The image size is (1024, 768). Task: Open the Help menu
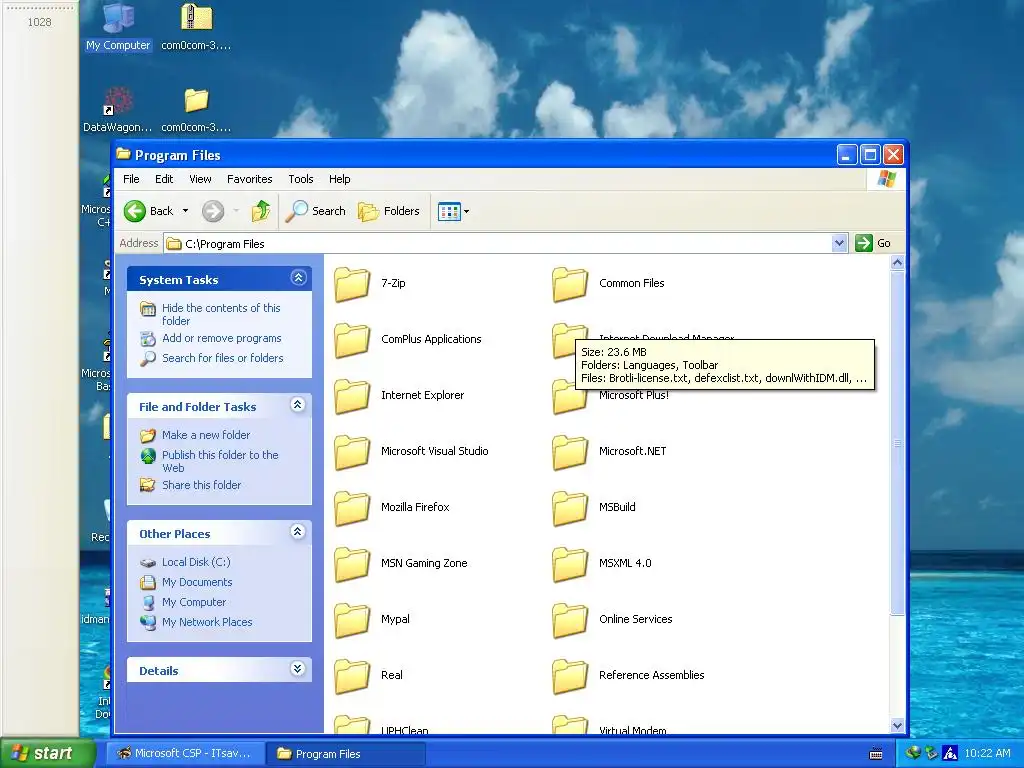tap(340, 179)
